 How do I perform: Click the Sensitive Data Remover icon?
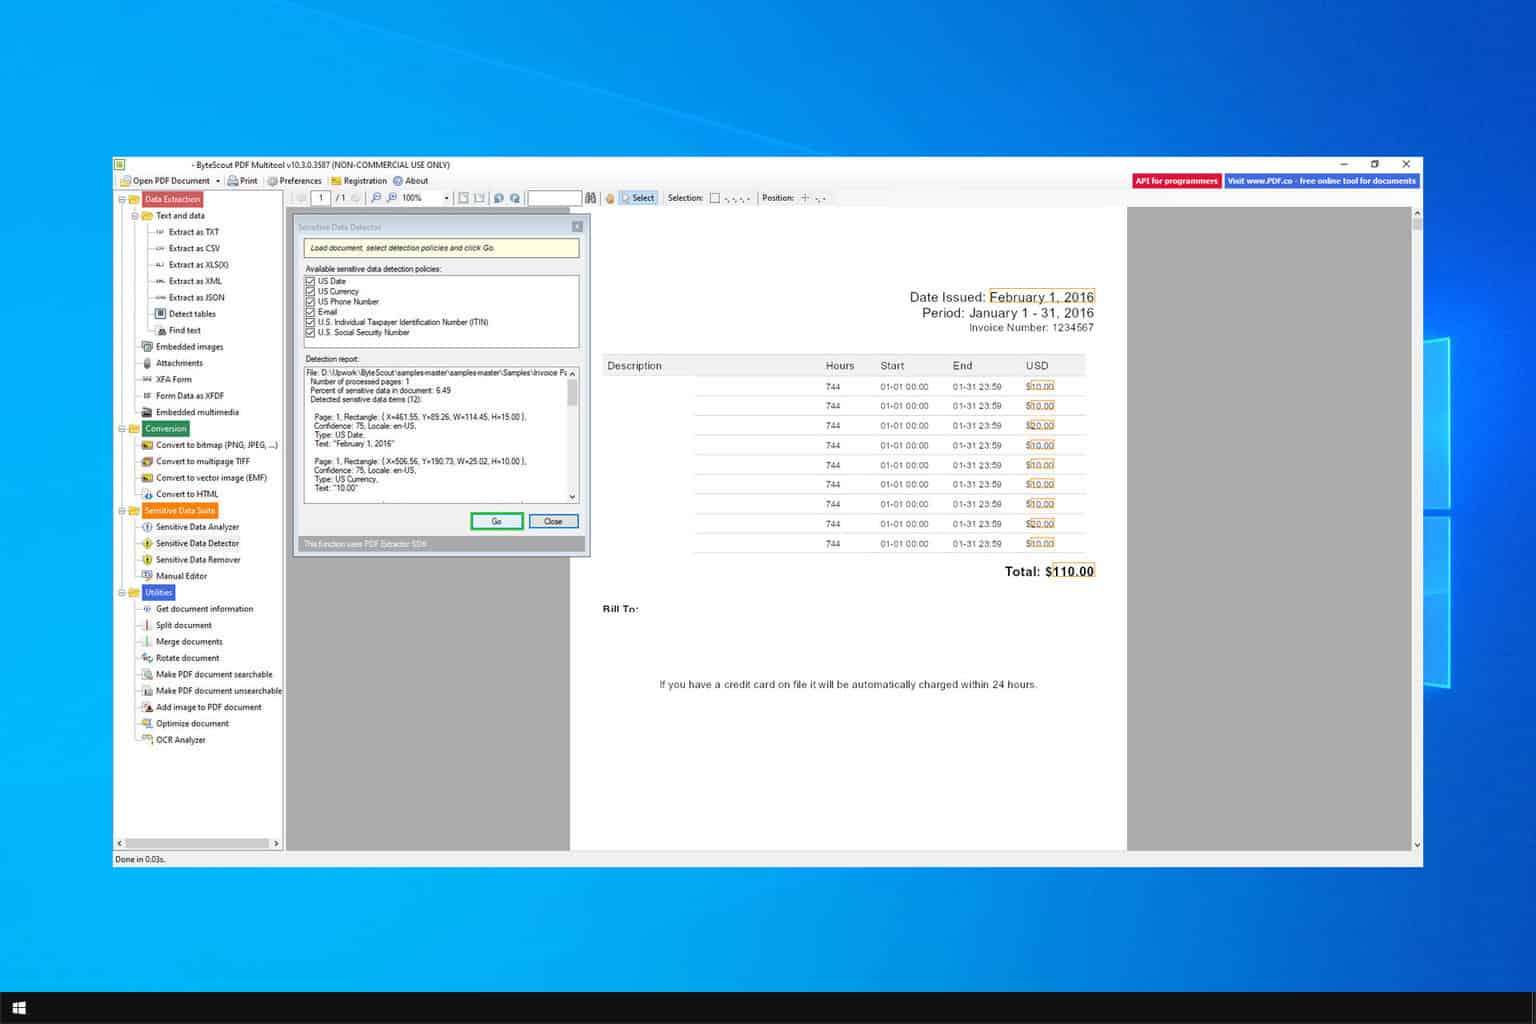pos(147,560)
